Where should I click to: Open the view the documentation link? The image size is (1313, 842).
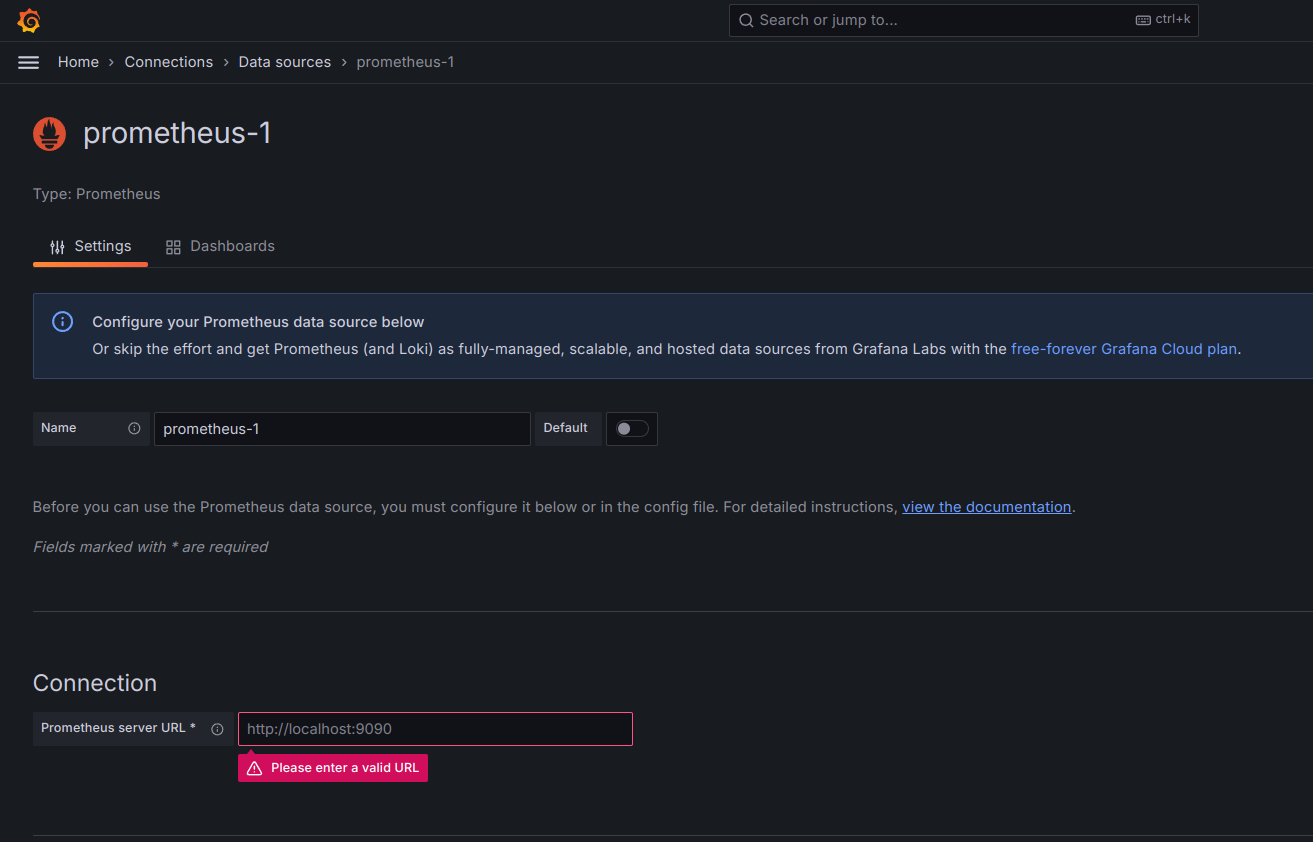986,507
